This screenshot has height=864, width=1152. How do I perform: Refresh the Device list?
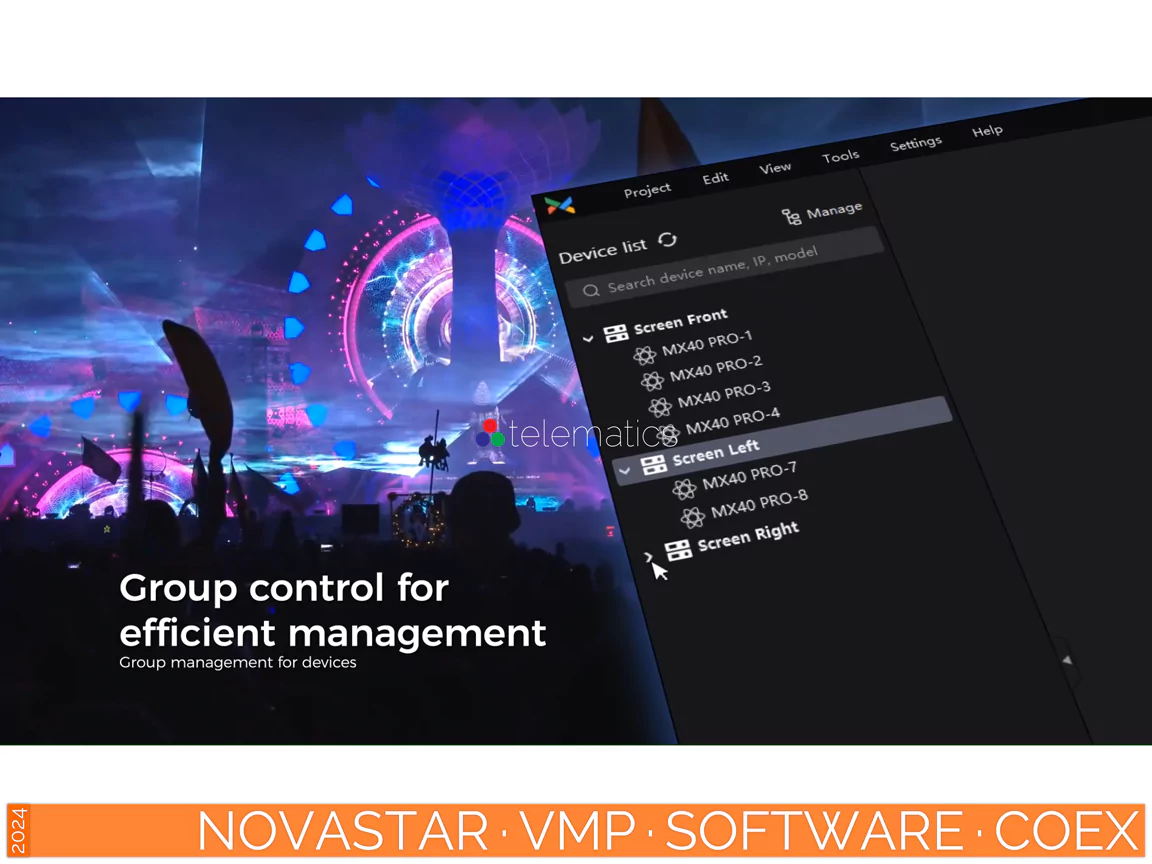click(667, 240)
